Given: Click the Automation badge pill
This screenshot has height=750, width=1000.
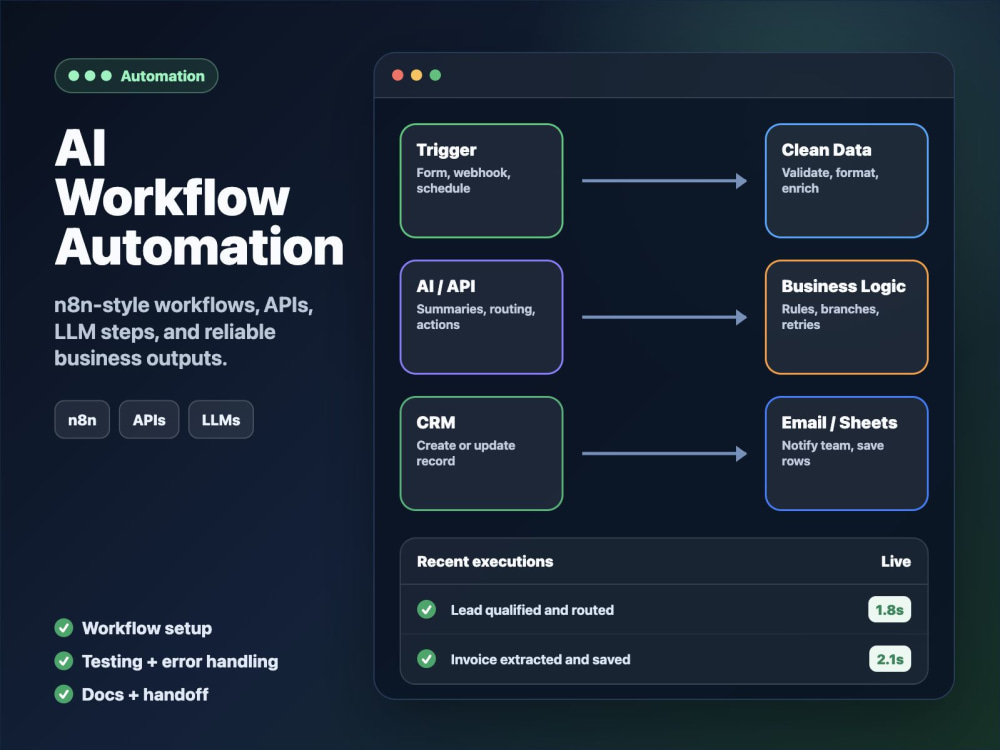Looking at the screenshot, I should (x=136, y=76).
